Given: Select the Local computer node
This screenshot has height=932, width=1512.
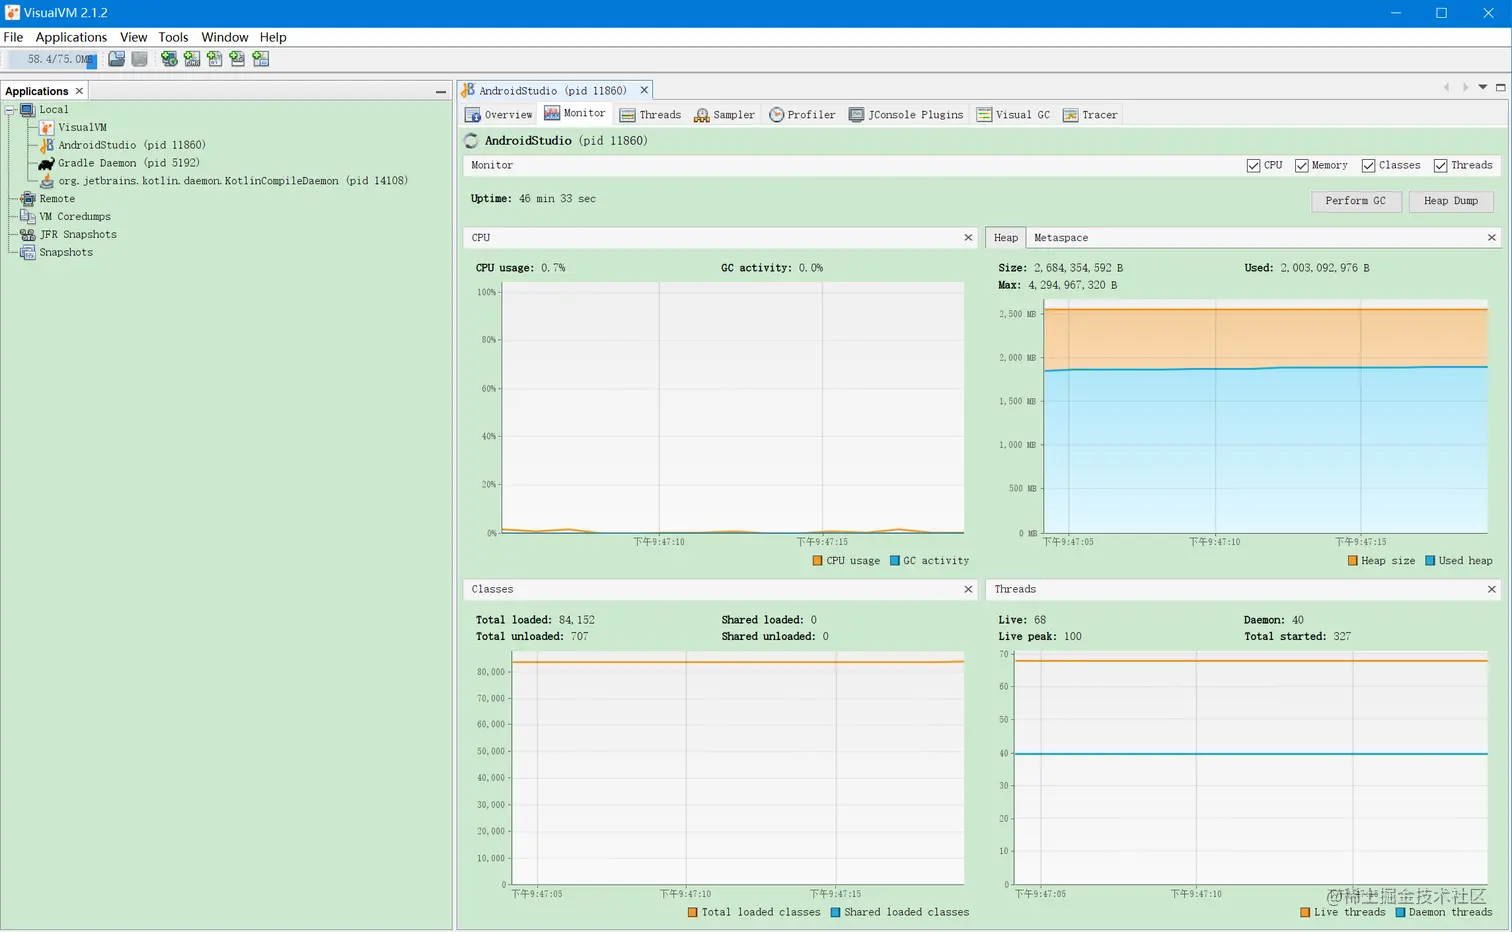Looking at the screenshot, I should click(x=45, y=110).
